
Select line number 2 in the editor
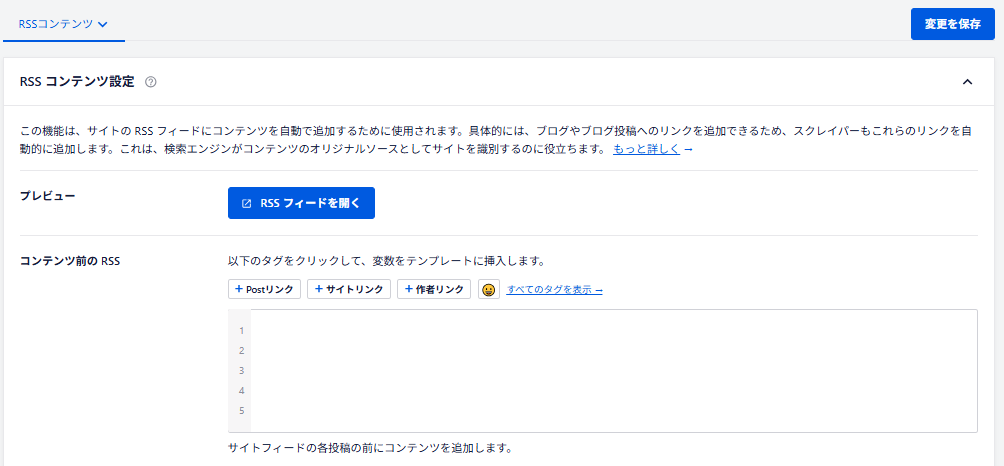pyautogui.click(x=241, y=351)
